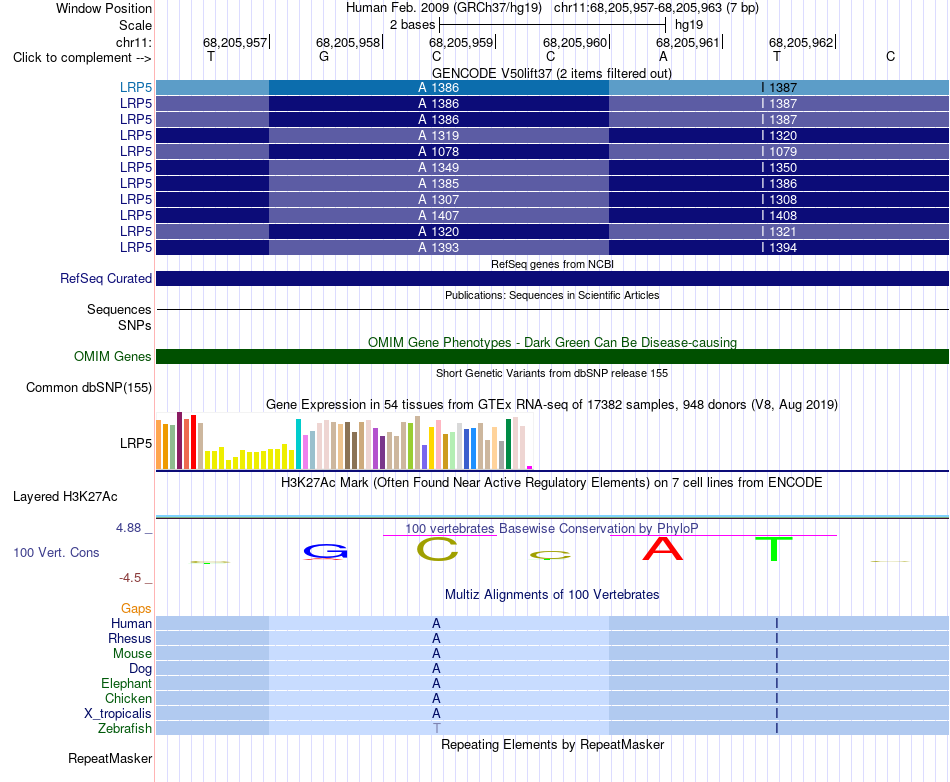Click codon A 1319 in LRP5 transcript
This screenshot has width=950, height=782.
point(439,136)
